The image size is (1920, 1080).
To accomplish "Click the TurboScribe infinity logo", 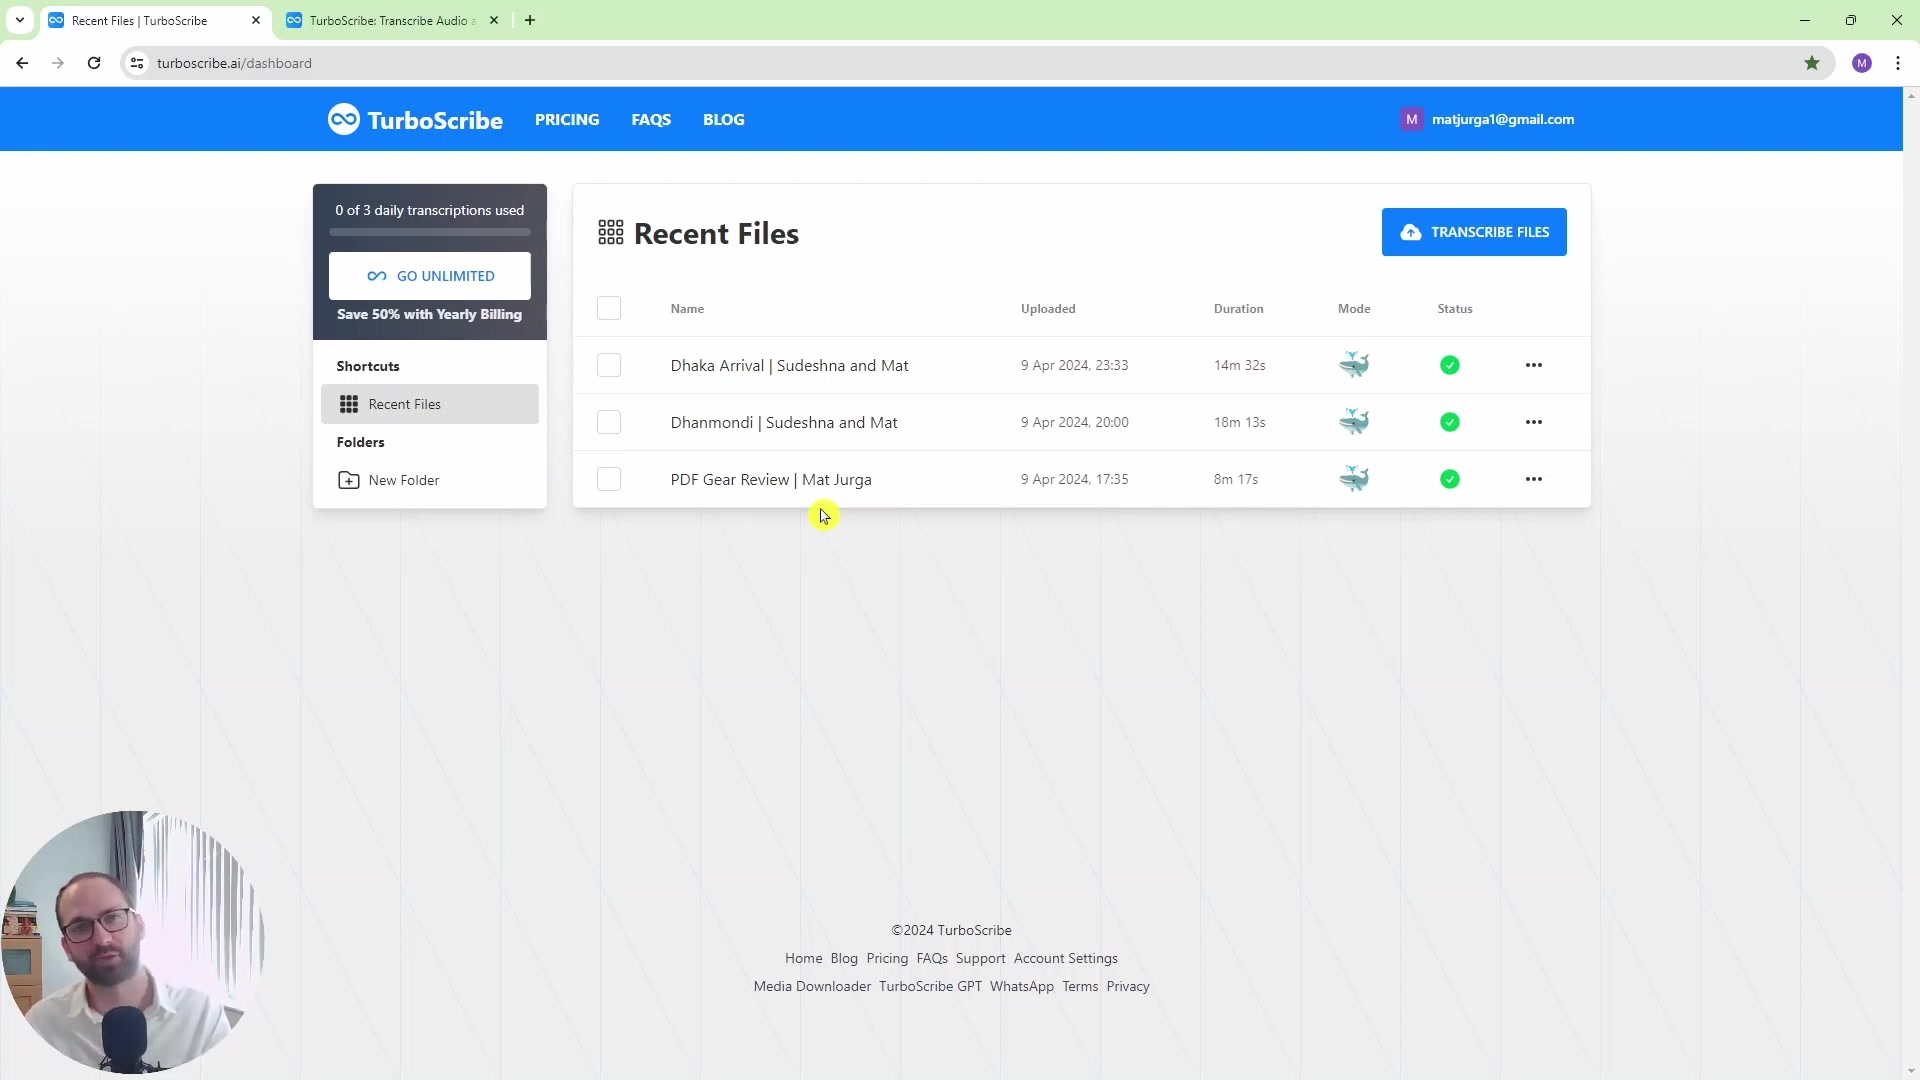I will tap(343, 119).
